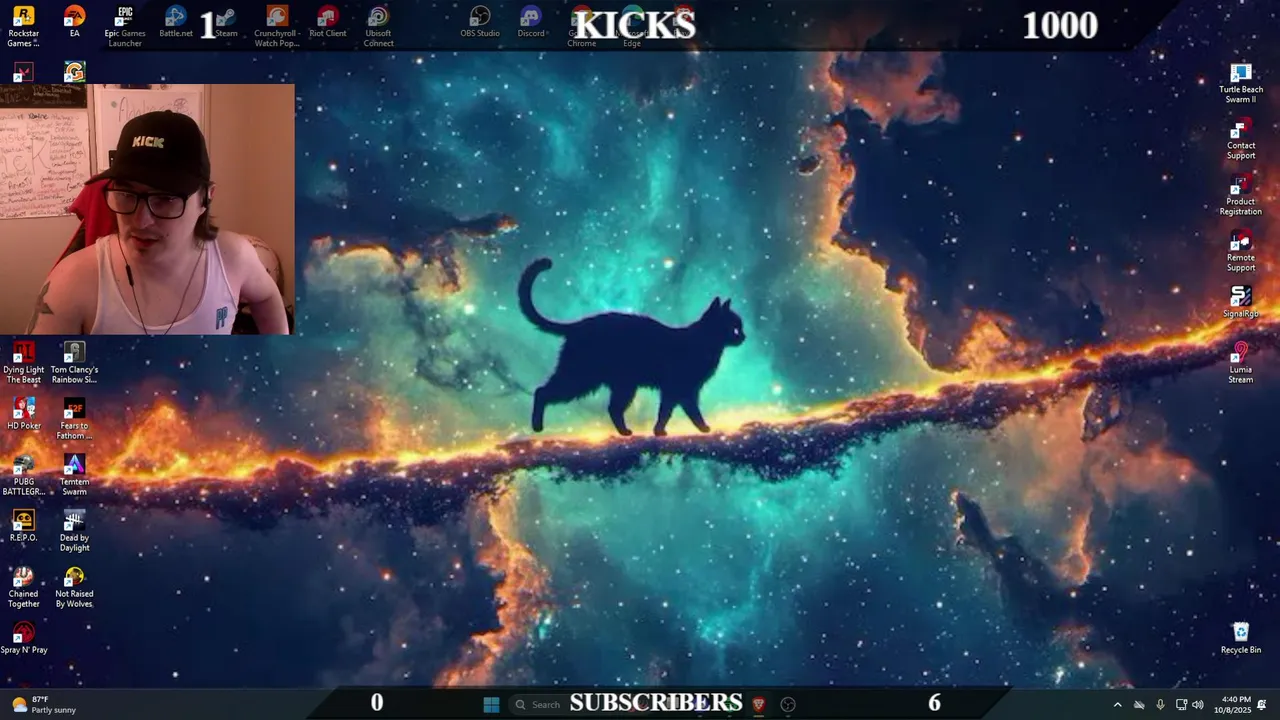
Task: Select the Steam desktop icon
Action: (226, 22)
